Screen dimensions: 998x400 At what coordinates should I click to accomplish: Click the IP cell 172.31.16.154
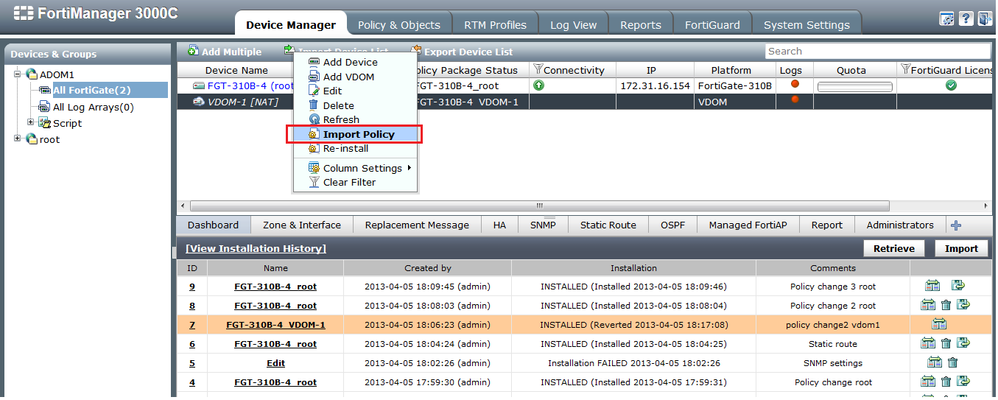(654, 85)
